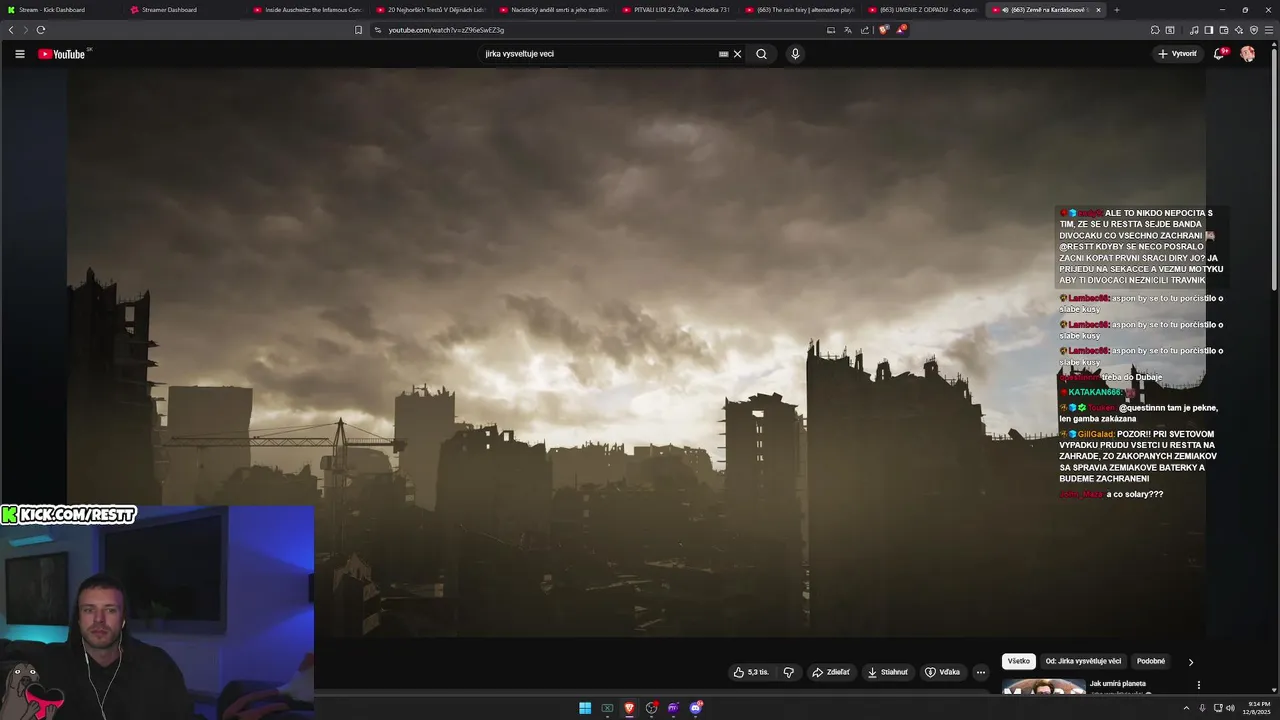This screenshot has height=720, width=1280.
Task: Open options menu for Jak umírá planeta video
Action: point(1198,685)
